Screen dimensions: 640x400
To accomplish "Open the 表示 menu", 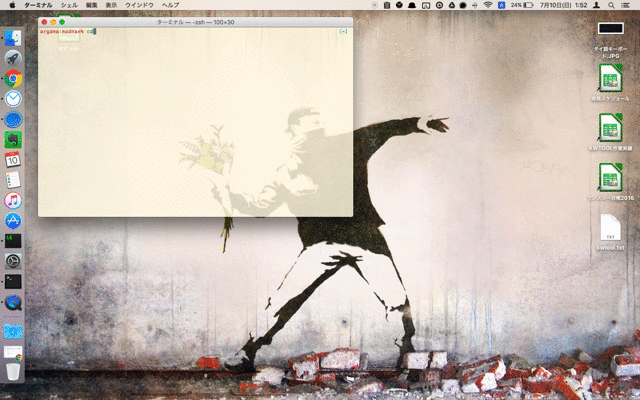I will coord(111,5).
